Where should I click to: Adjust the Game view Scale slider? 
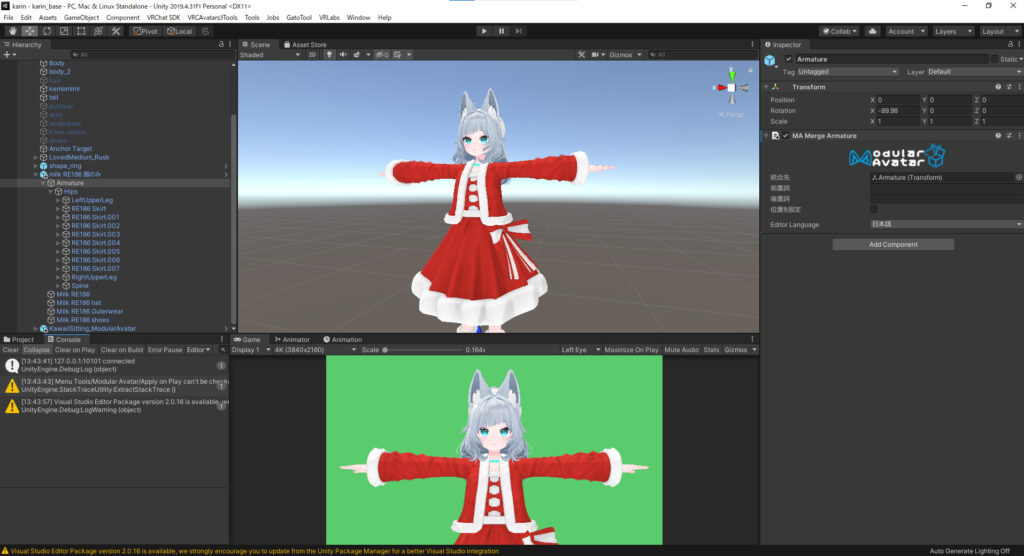420,350
